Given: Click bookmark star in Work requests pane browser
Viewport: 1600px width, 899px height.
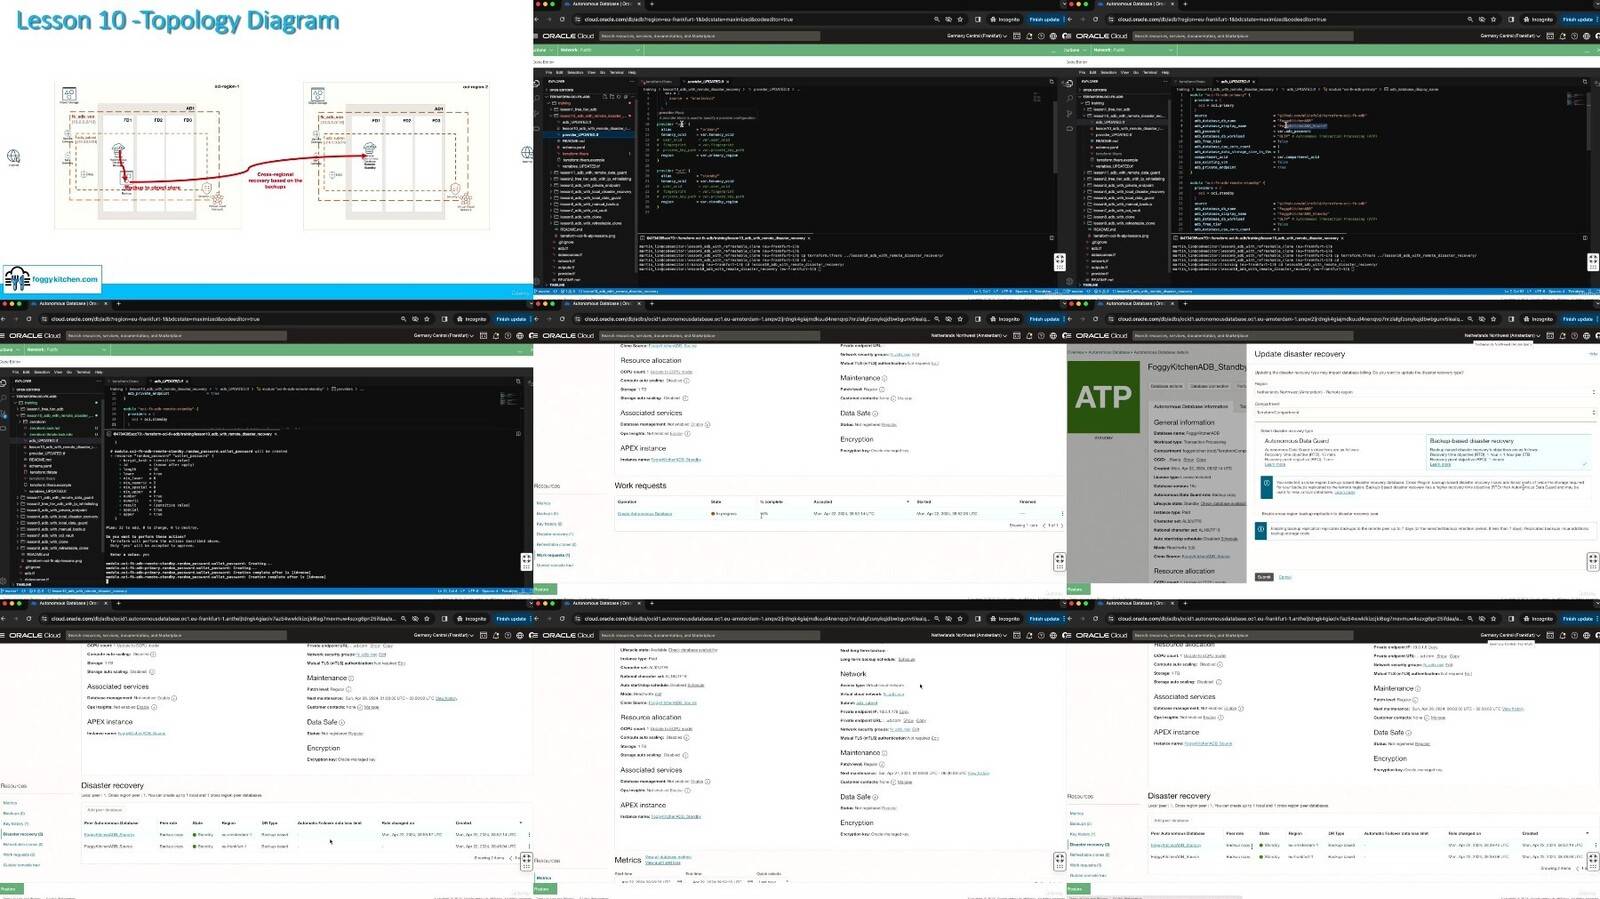Looking at the screenshot, I should [960, 319].
